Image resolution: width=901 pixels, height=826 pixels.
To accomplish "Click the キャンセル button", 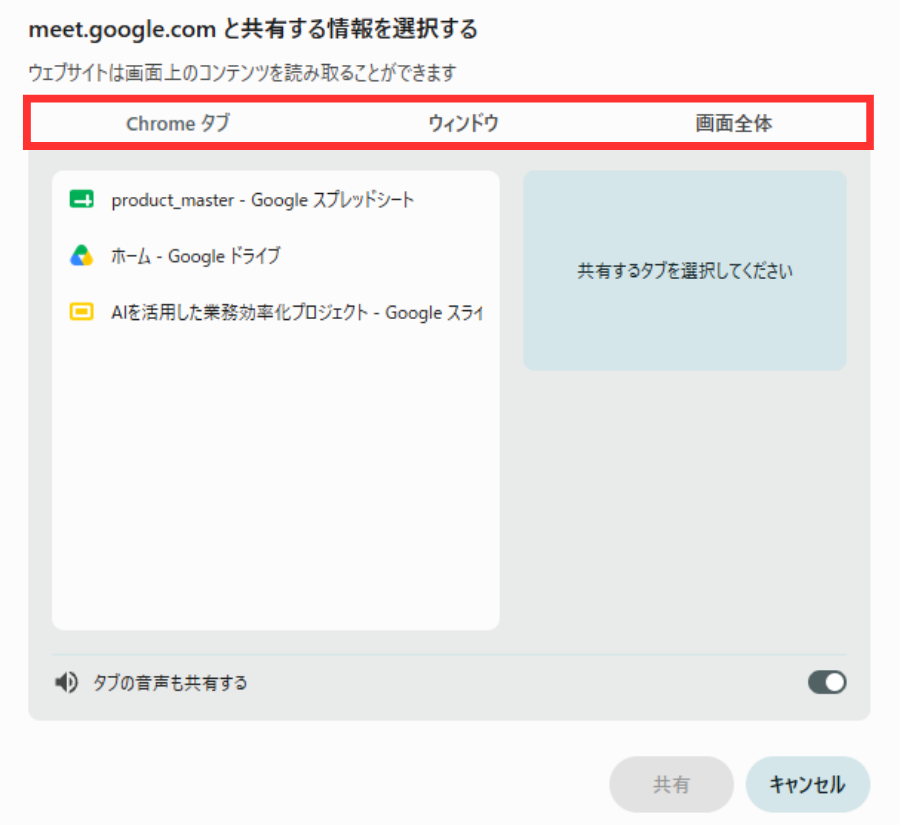I will (x=807, y=784).
